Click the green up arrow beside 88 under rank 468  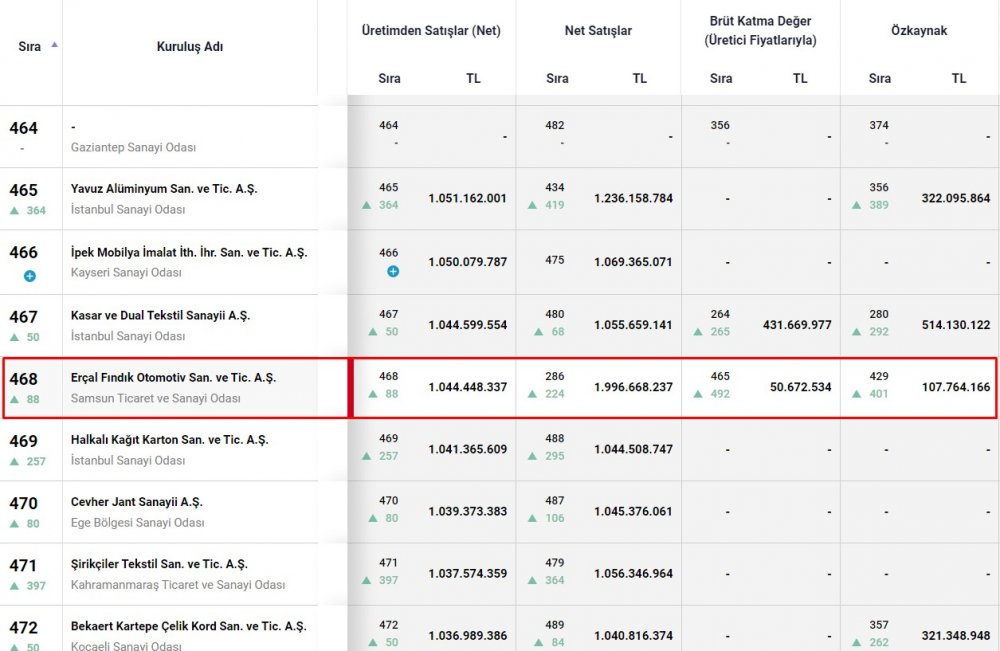click(15, 399)
